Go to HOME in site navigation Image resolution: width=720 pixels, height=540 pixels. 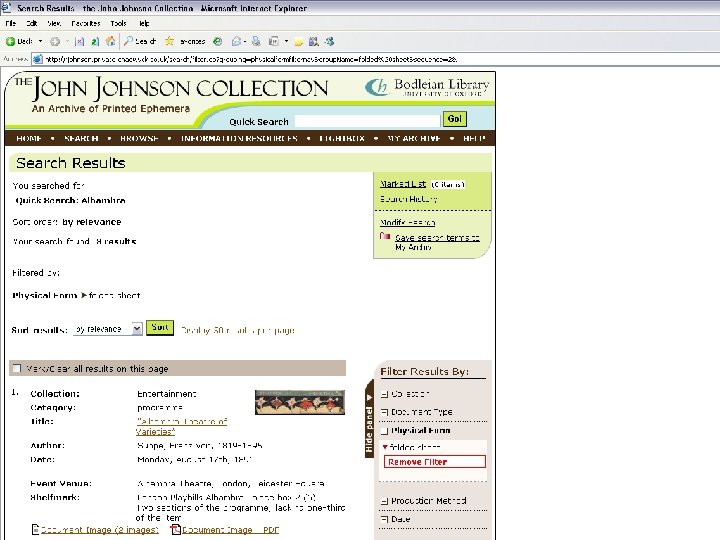click(x=28, y=138)
